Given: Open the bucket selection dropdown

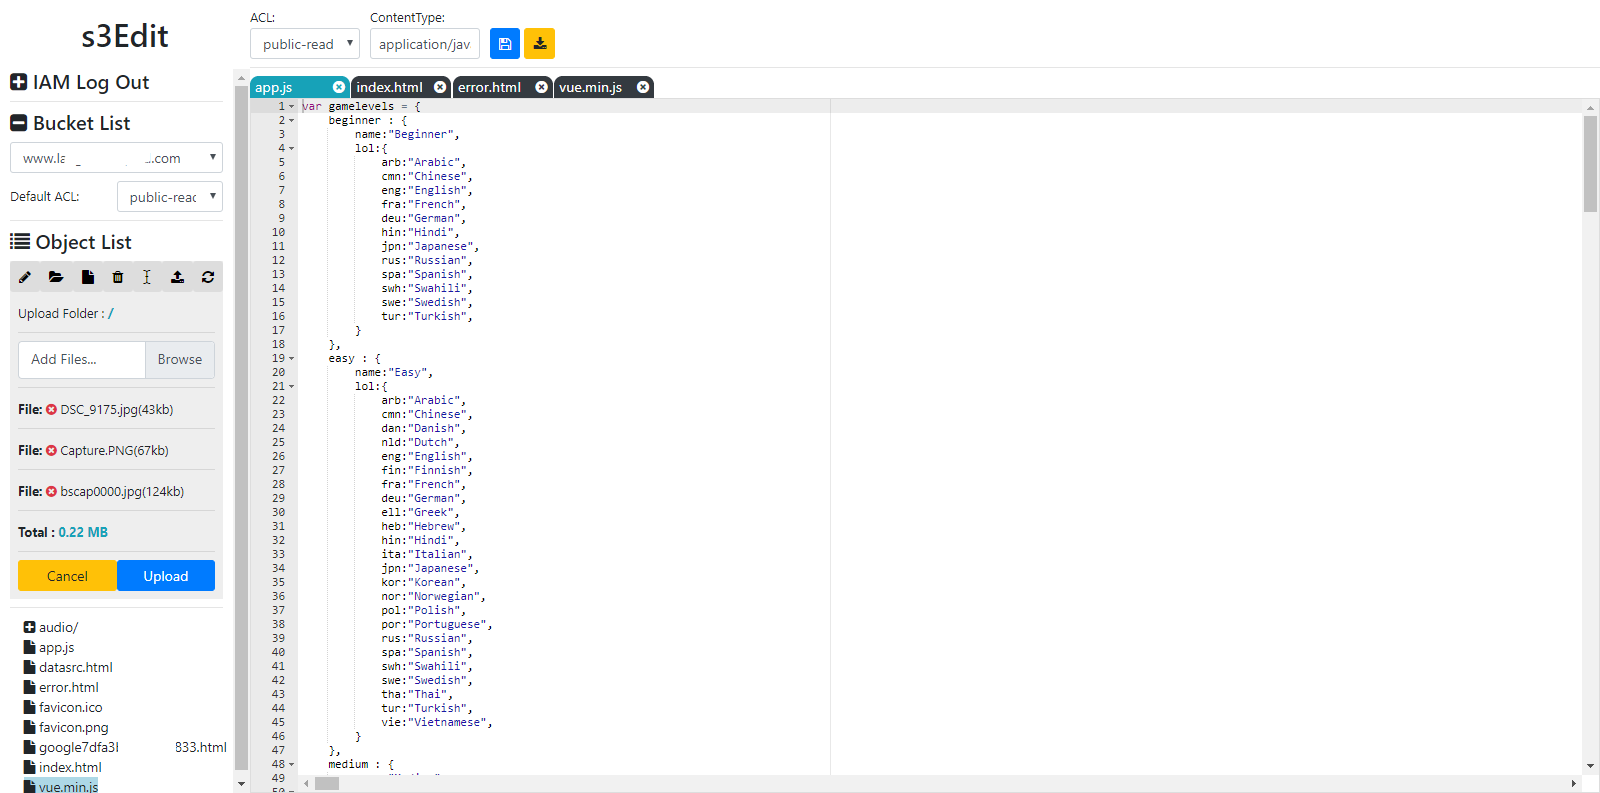Looking at the screenshot, I should [x=116, y=158].
